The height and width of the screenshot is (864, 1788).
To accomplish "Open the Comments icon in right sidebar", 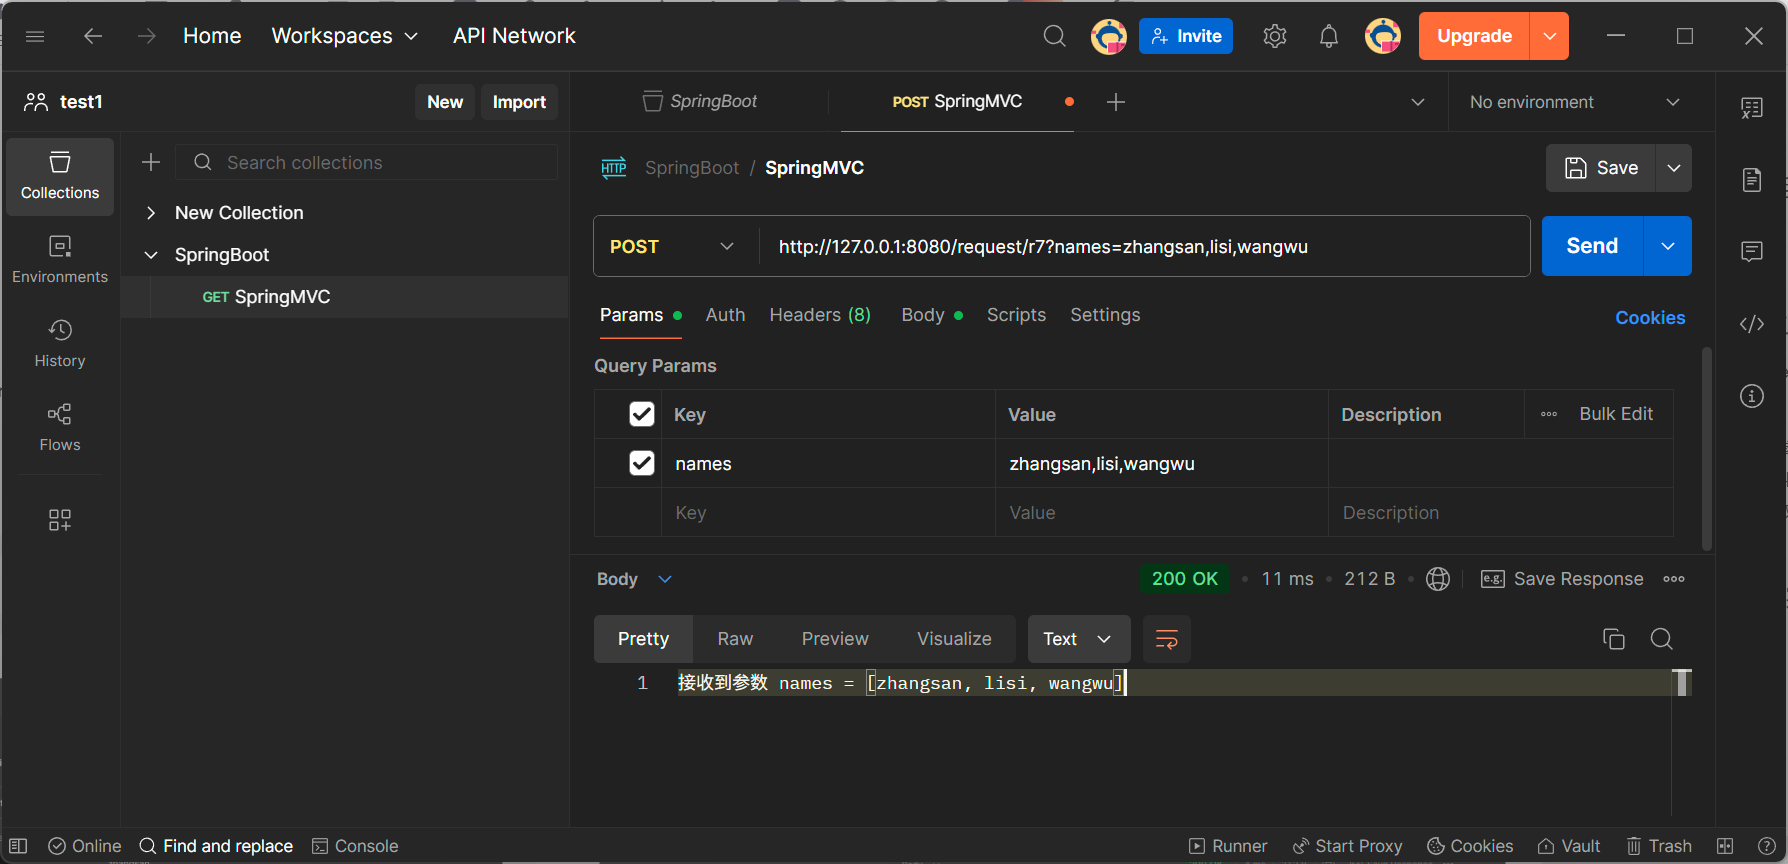I will (1752, 251).
